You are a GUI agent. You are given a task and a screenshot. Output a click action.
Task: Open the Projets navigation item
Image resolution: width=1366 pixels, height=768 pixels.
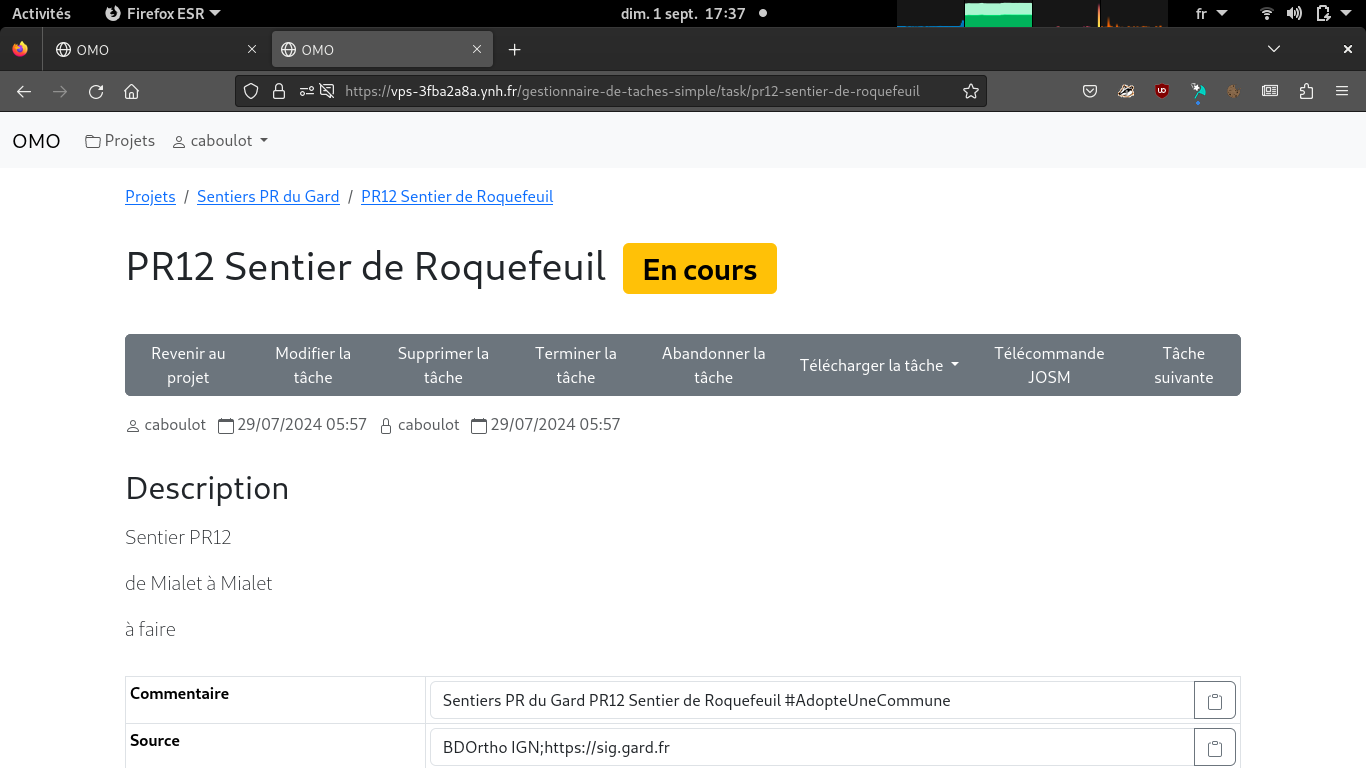click(x=120, y=141)
